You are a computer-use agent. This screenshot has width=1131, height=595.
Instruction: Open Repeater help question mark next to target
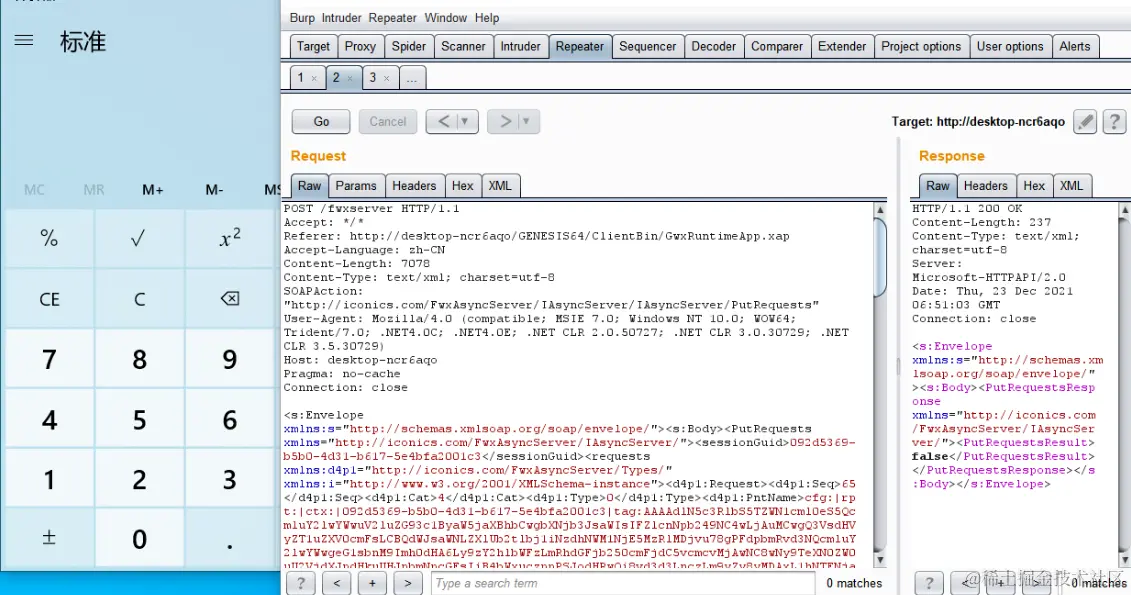point(1114,121)
